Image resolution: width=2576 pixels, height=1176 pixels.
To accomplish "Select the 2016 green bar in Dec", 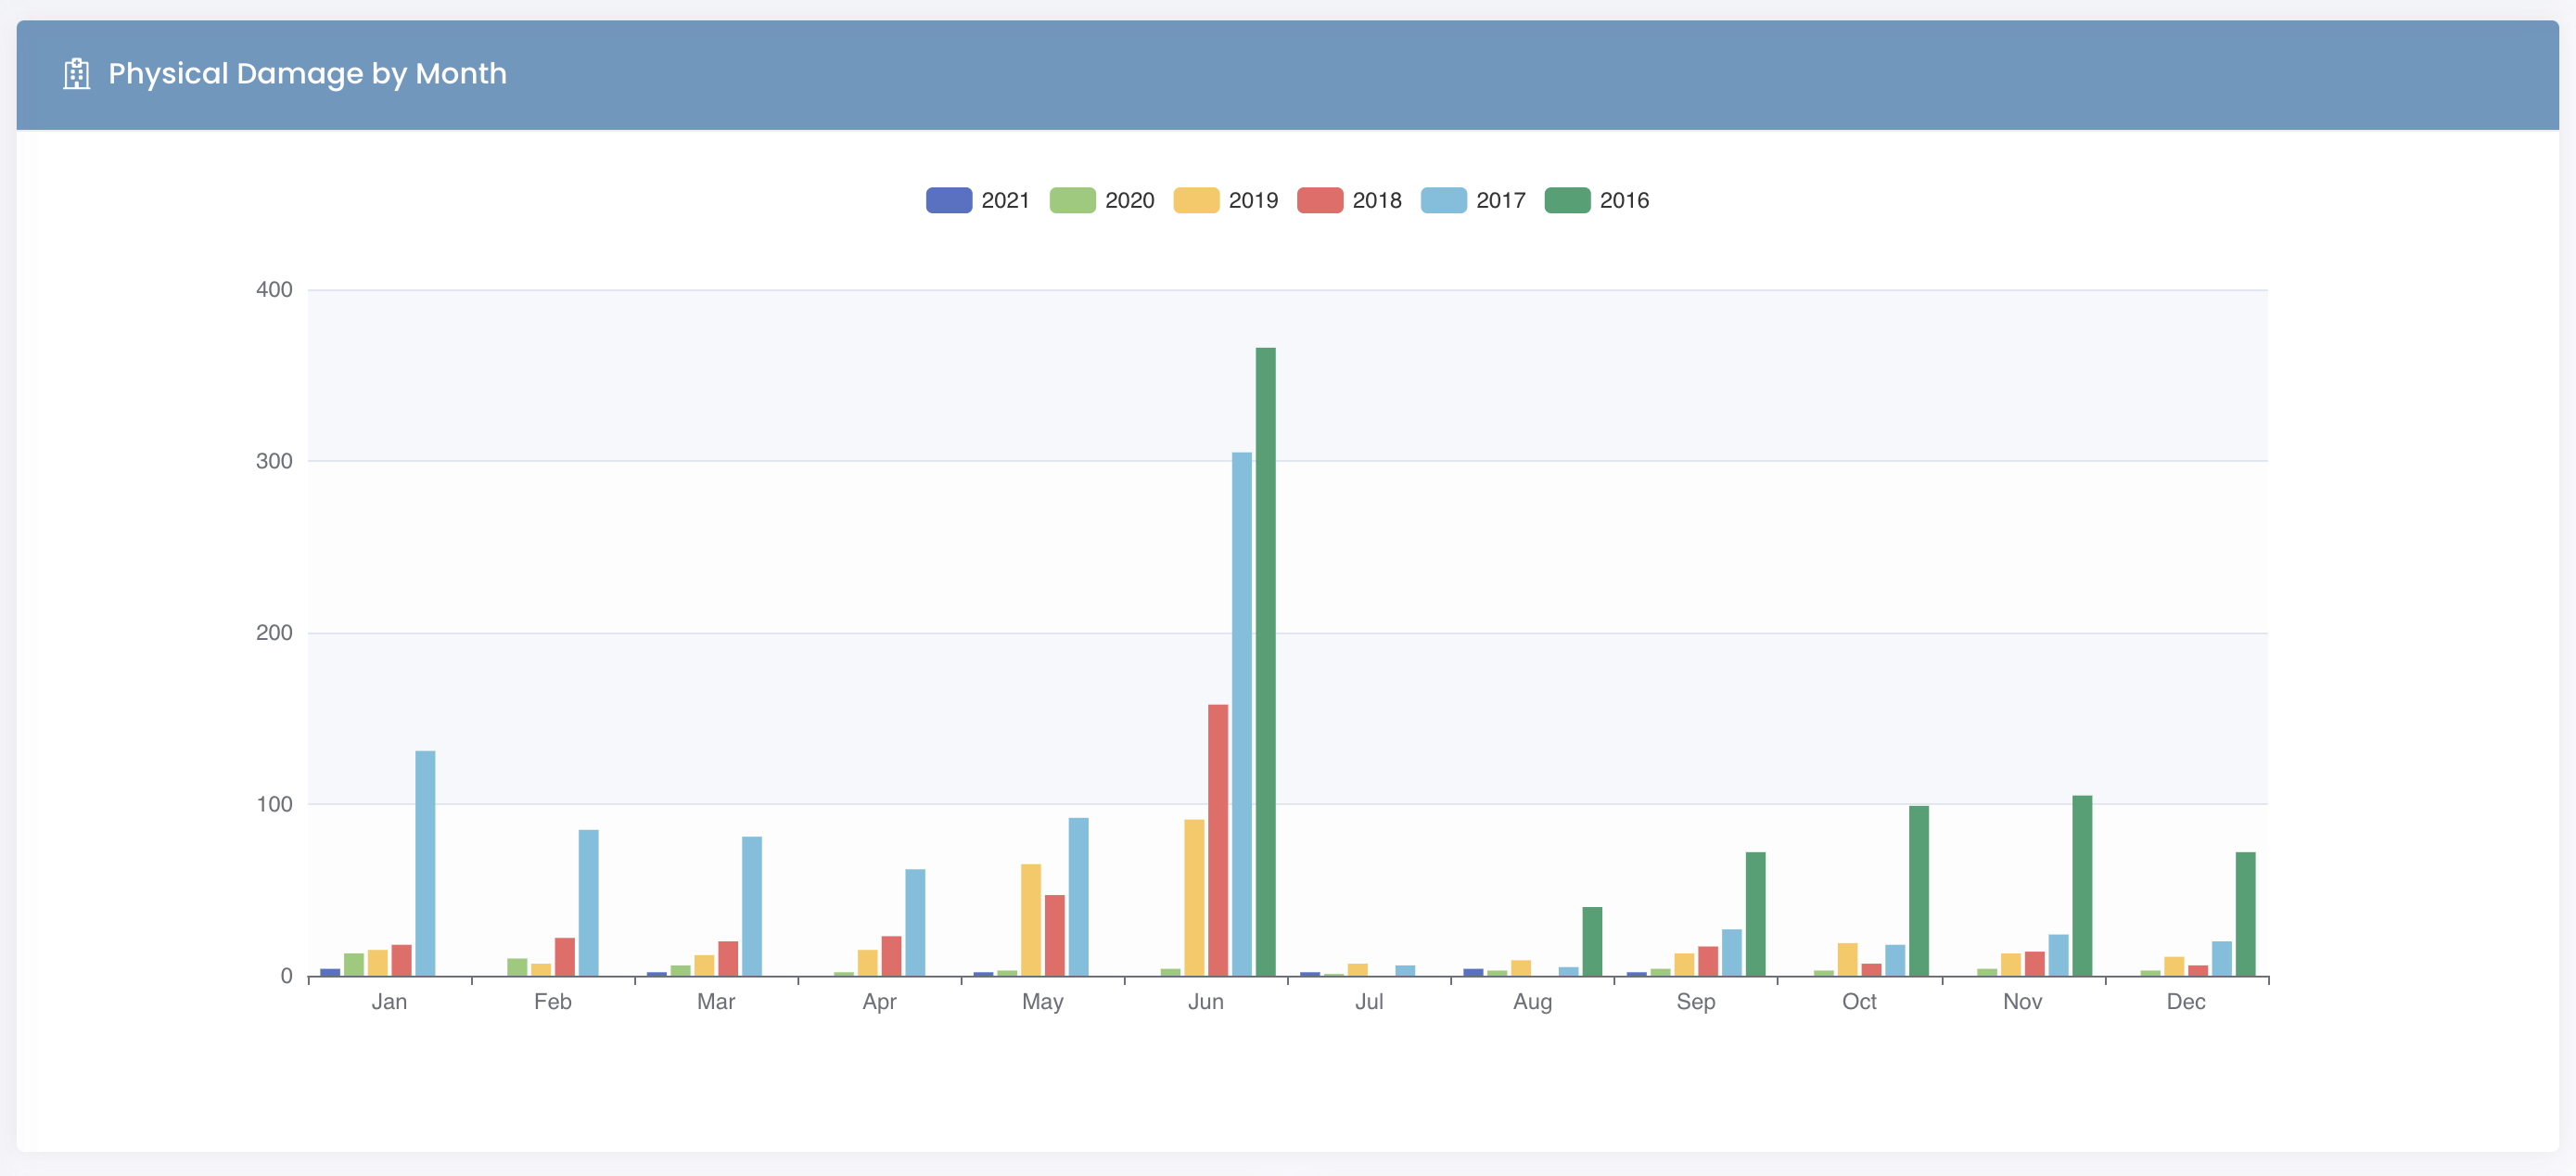I will 2245,913.
